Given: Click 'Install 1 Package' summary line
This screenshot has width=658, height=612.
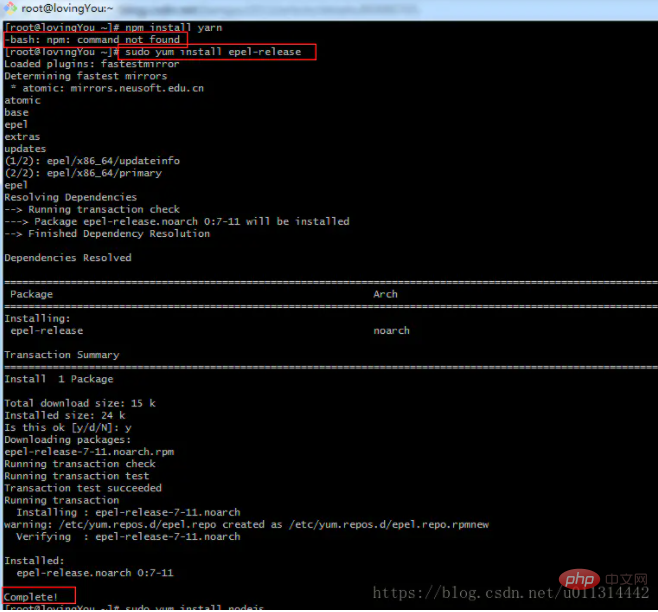Looking at the screenshot, I should 59,379.
